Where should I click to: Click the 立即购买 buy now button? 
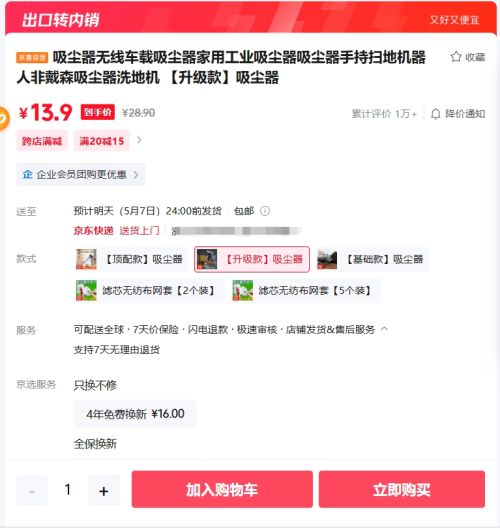(x=402, y=489)
